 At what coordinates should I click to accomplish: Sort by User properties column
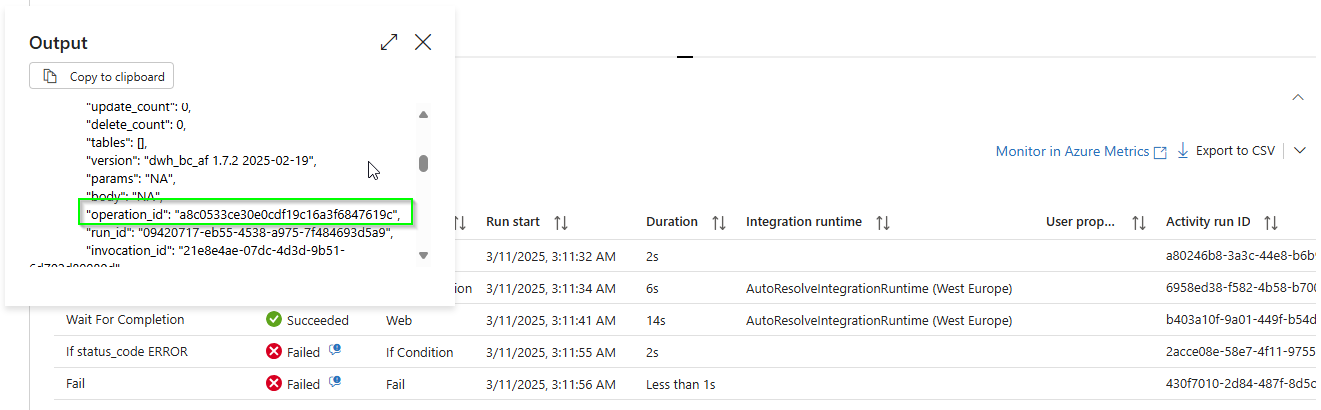click(1139, 222)
